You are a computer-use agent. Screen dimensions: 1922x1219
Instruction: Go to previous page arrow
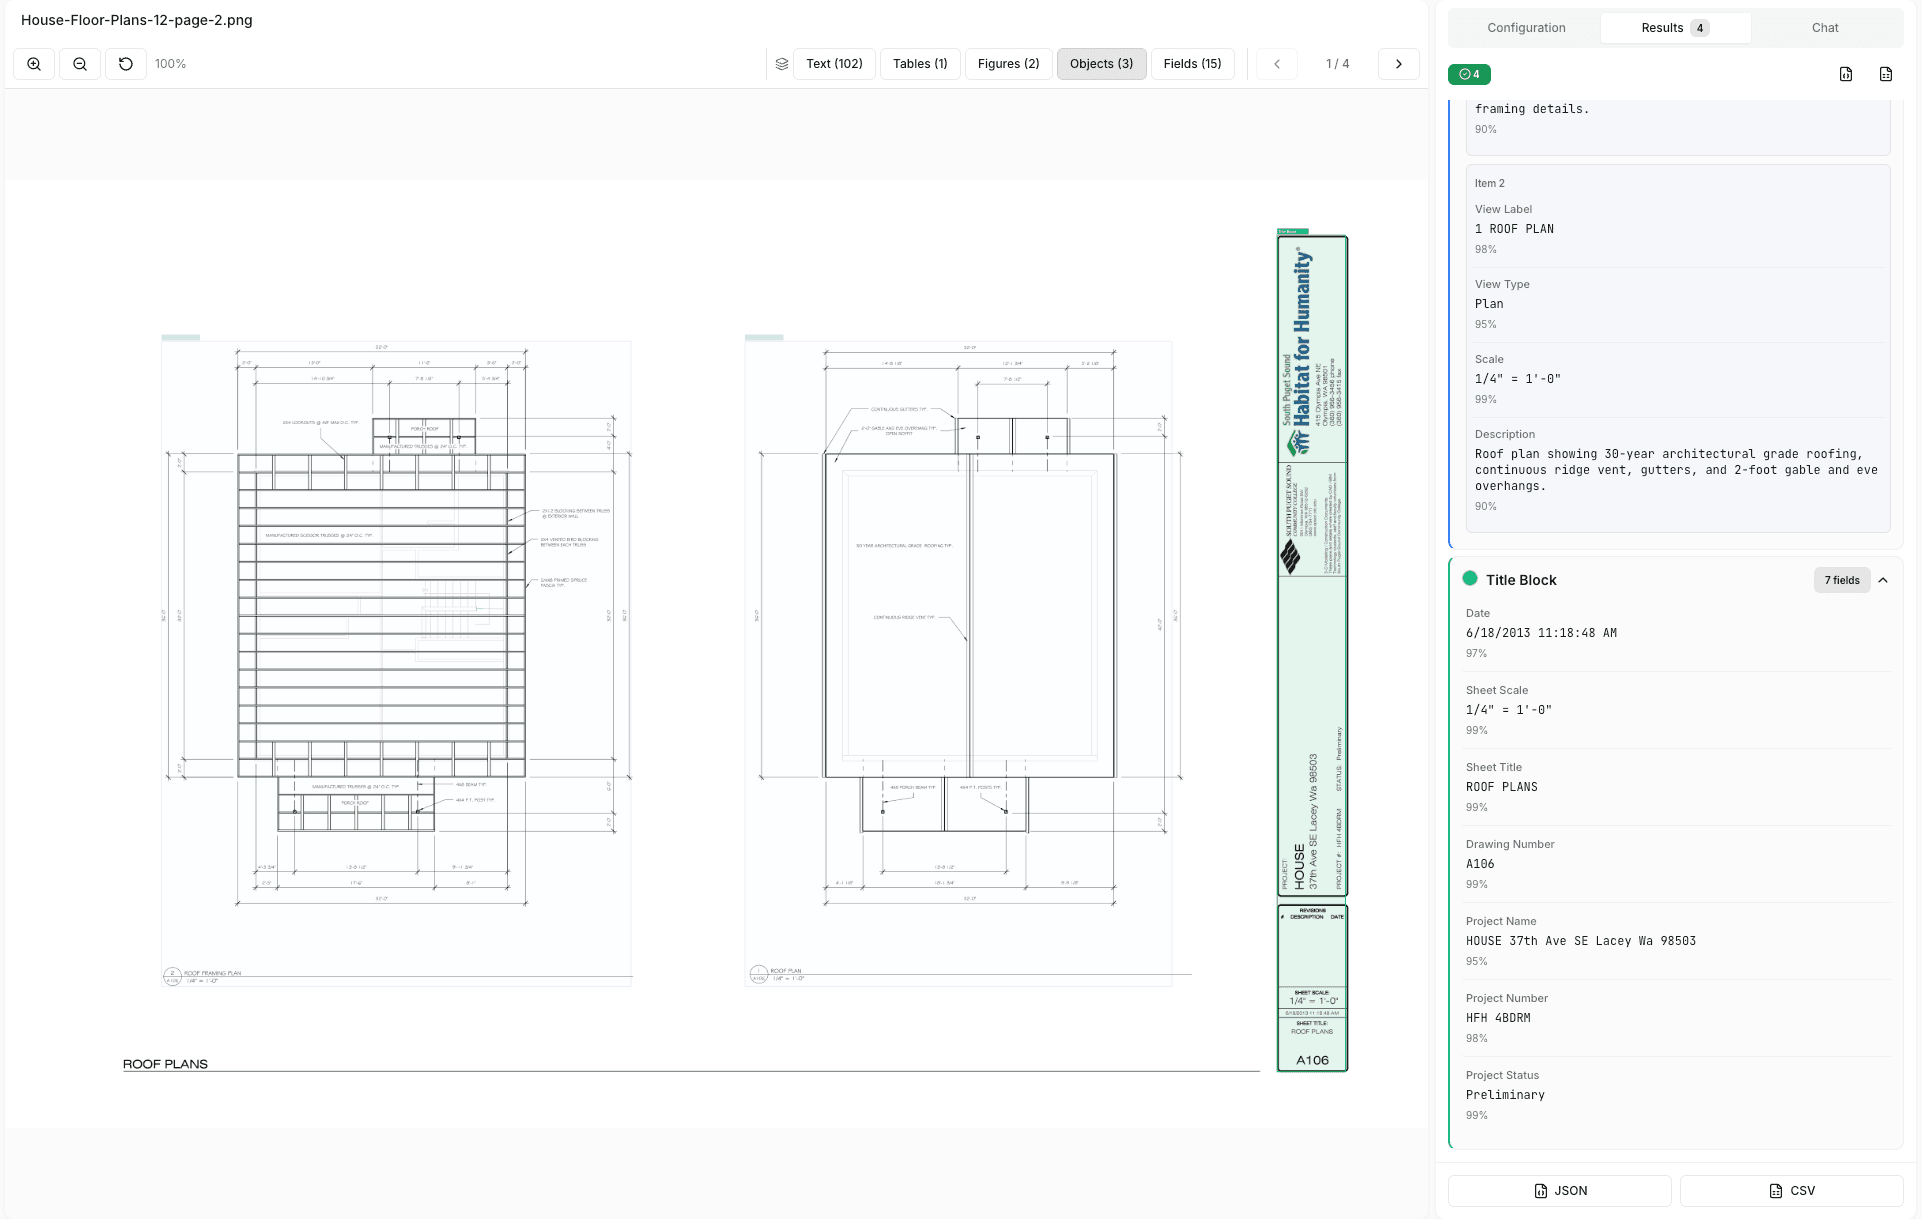[1277, 64]
